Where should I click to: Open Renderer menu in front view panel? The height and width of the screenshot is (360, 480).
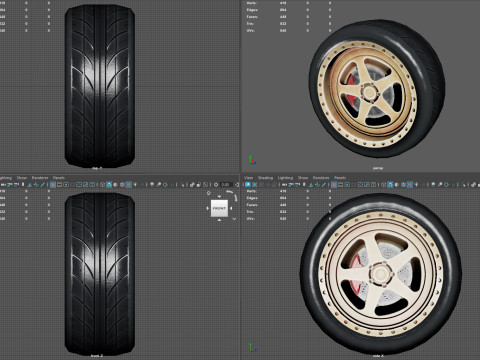[x=40, y=178]
